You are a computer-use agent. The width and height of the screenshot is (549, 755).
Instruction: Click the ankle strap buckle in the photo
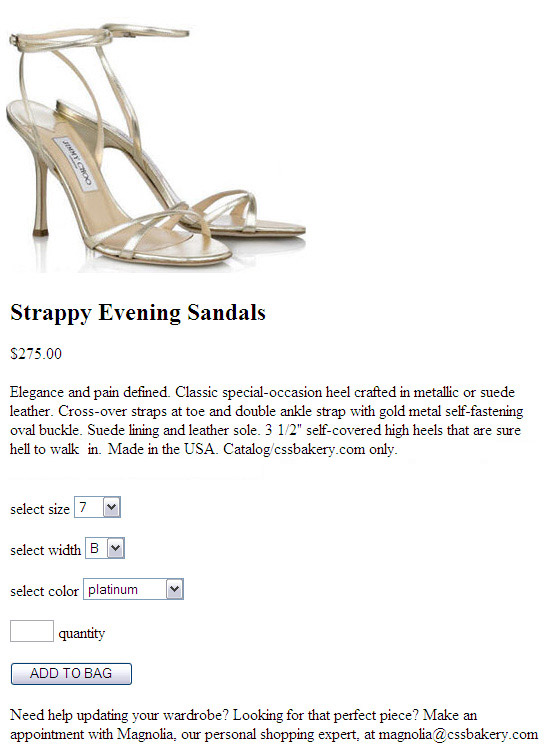click(16, 40)
